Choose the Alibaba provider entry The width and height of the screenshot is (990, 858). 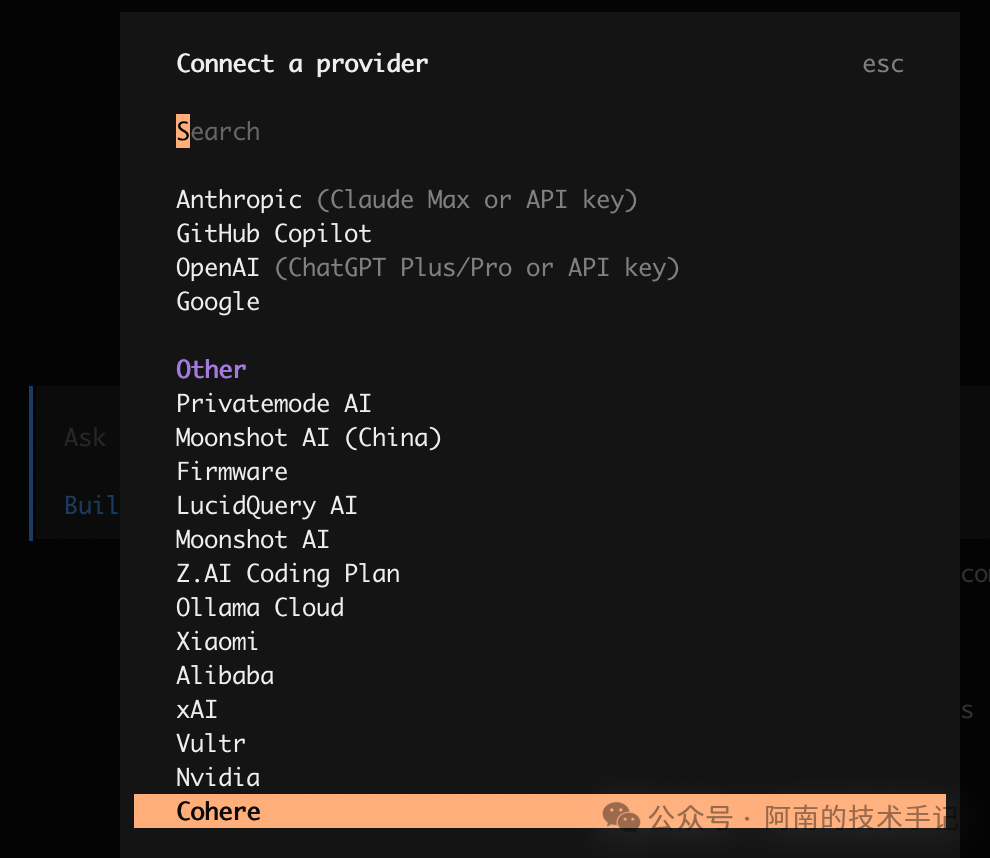[224, 675]
